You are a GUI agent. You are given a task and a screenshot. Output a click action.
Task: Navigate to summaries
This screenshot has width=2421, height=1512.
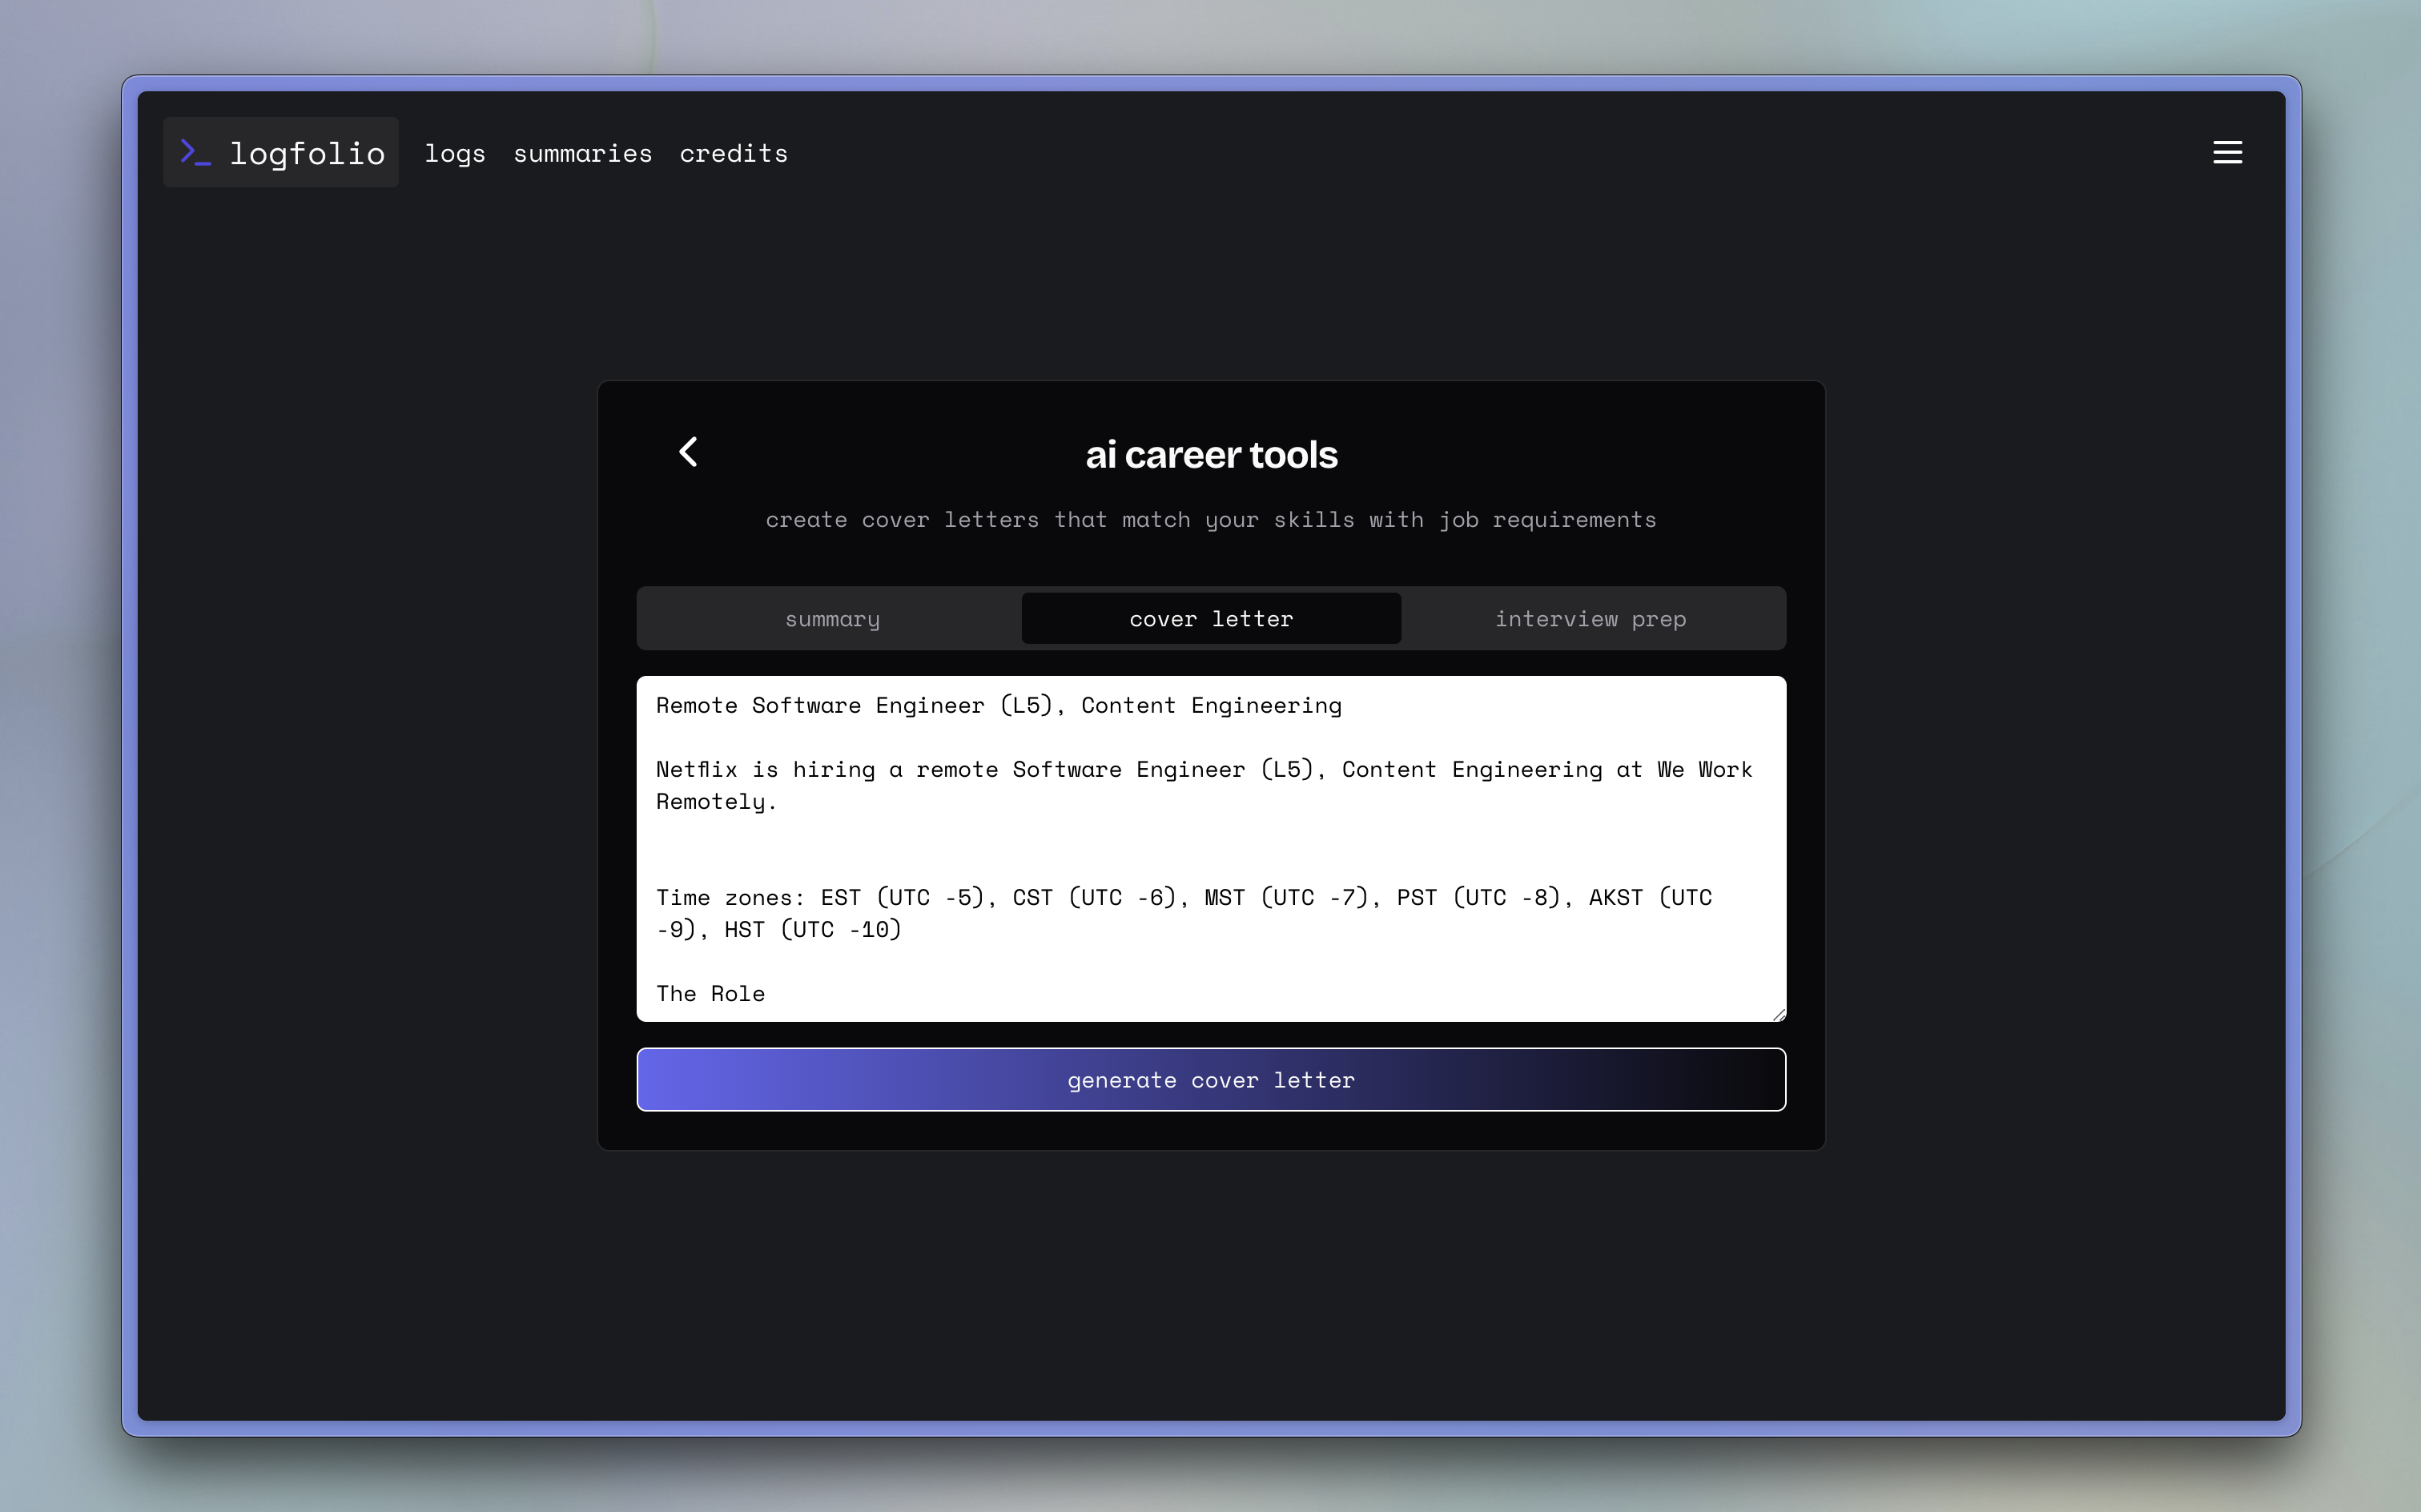click(x=582, y=153)
